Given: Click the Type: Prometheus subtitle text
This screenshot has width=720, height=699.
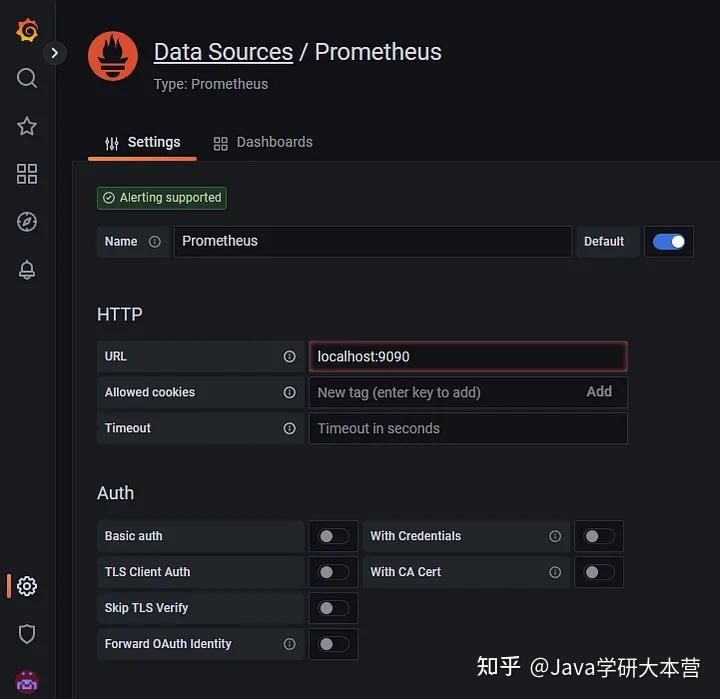Looking at the screenshot, I should 211,84.
